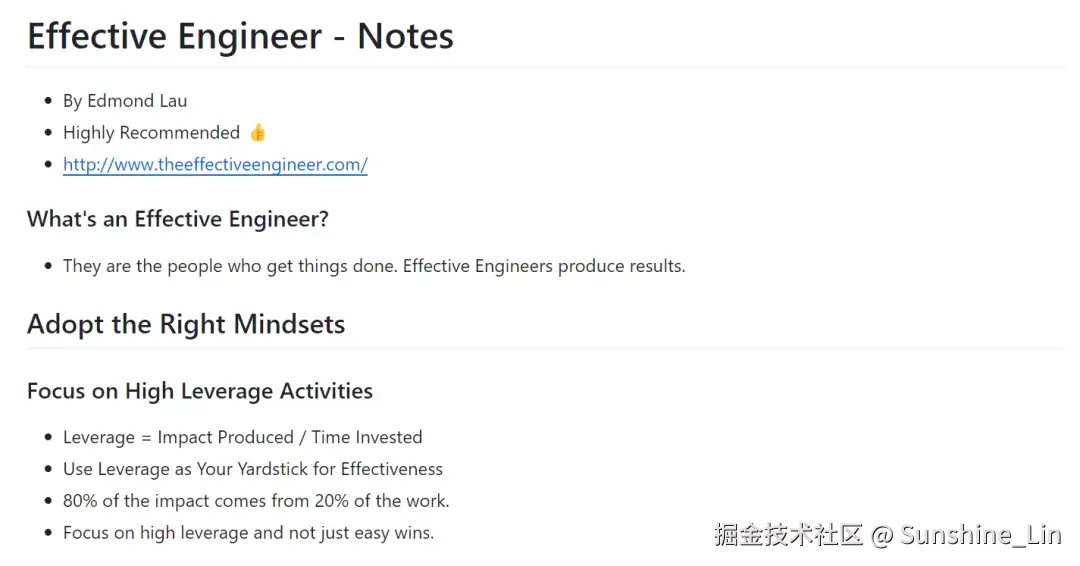Click the 掘金技术社区 watermark text
Screen dimensions: 1080x566
click(x=788, y=535)
